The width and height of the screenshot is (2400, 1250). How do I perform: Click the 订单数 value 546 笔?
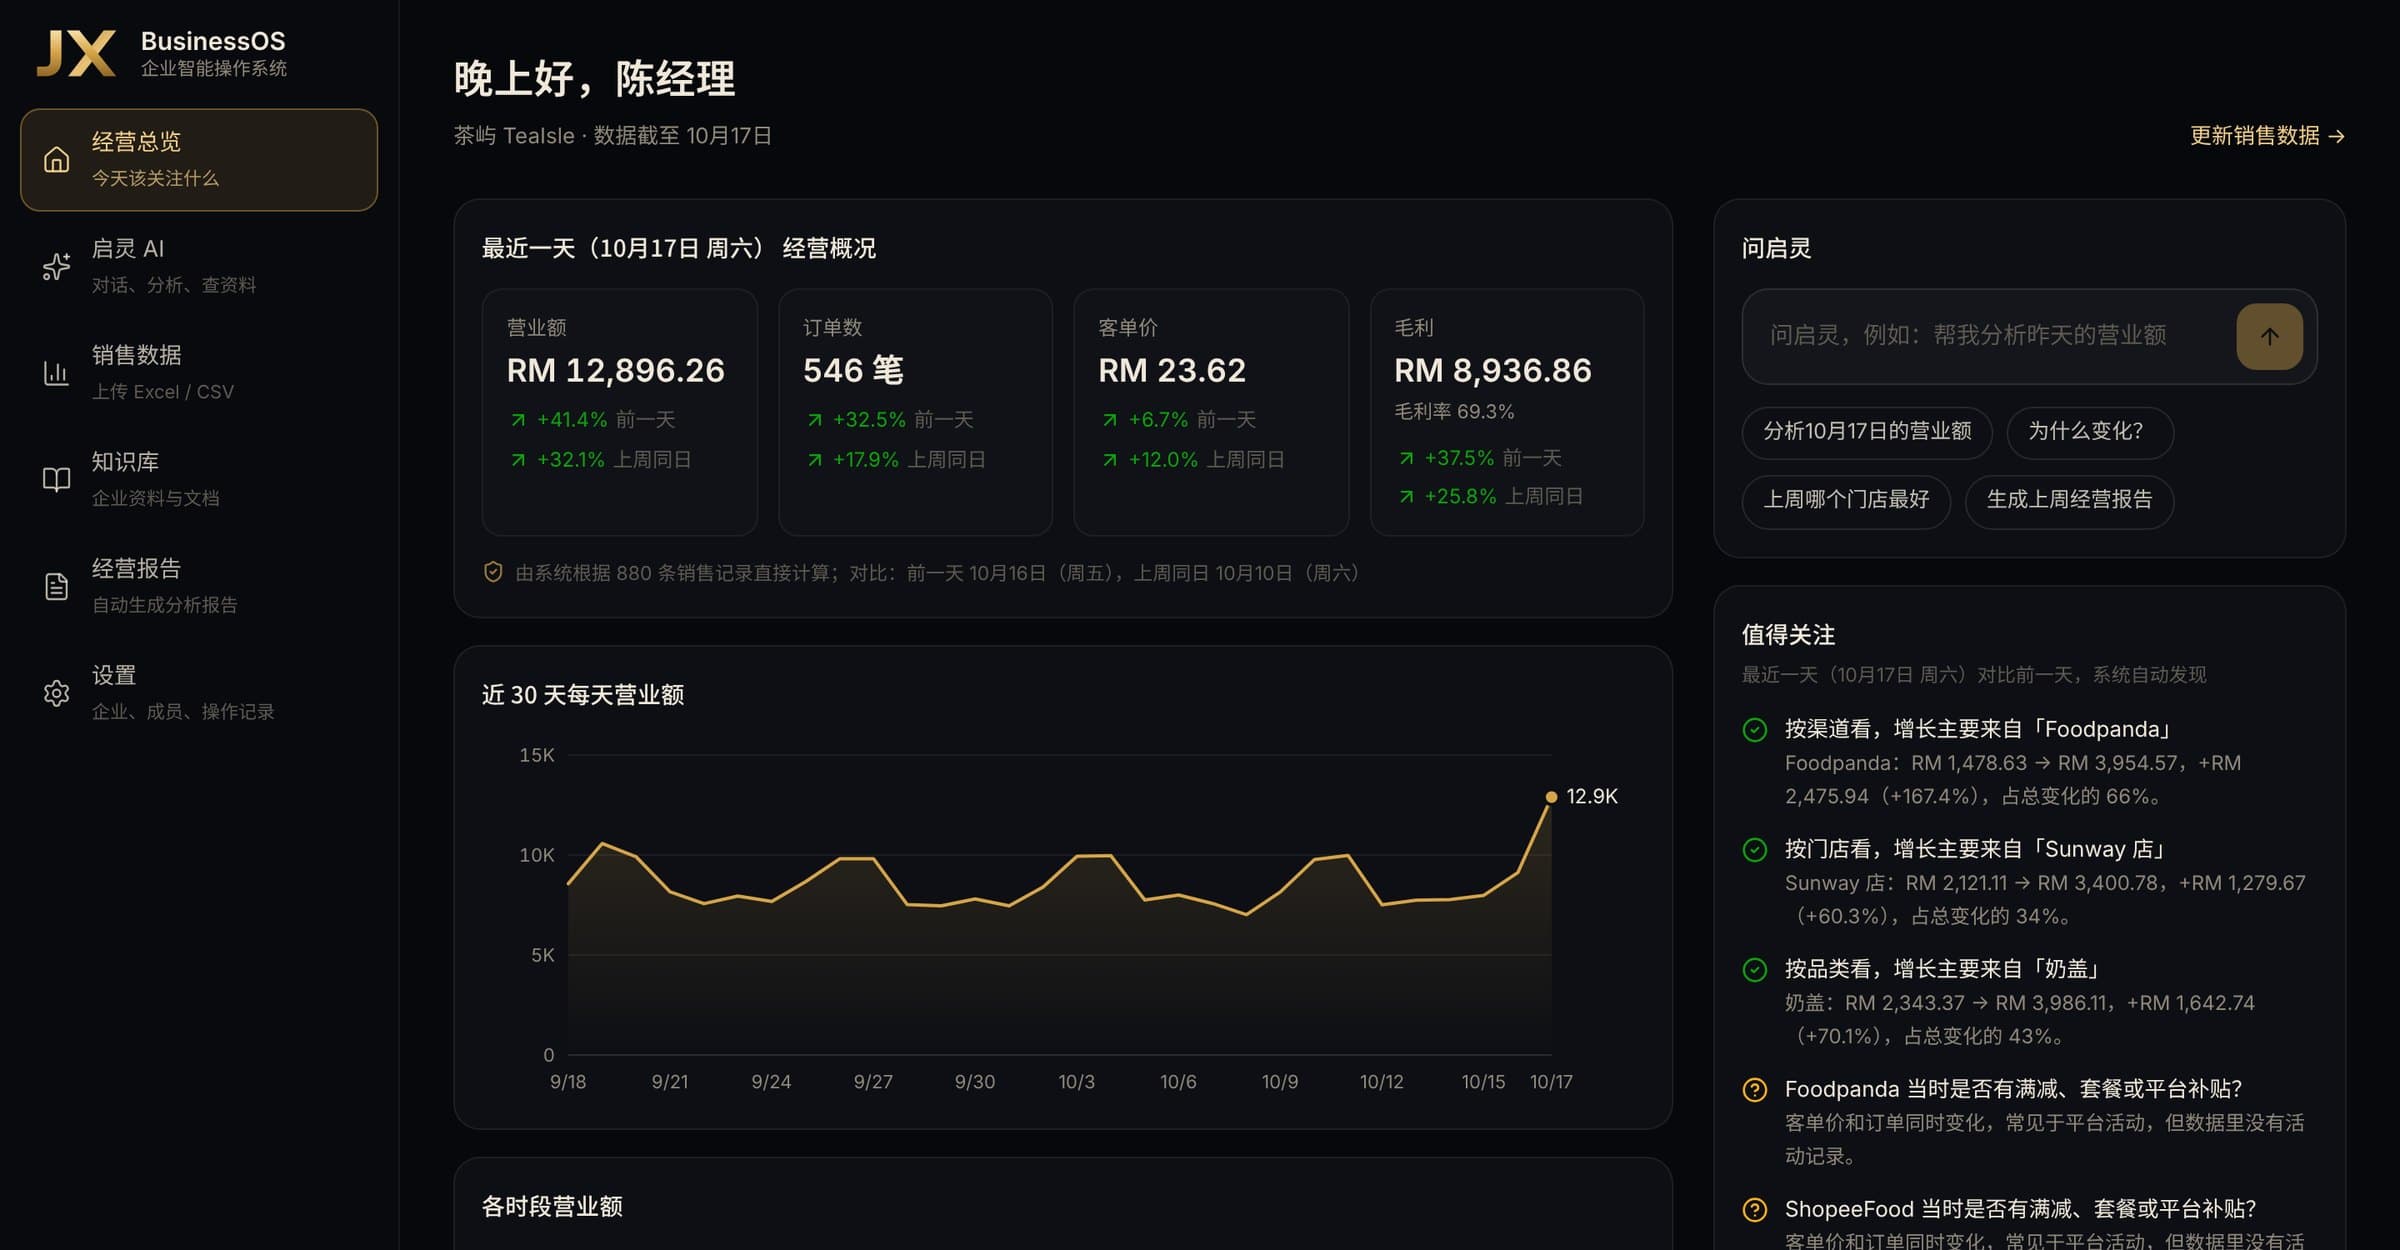coord(853,371)
